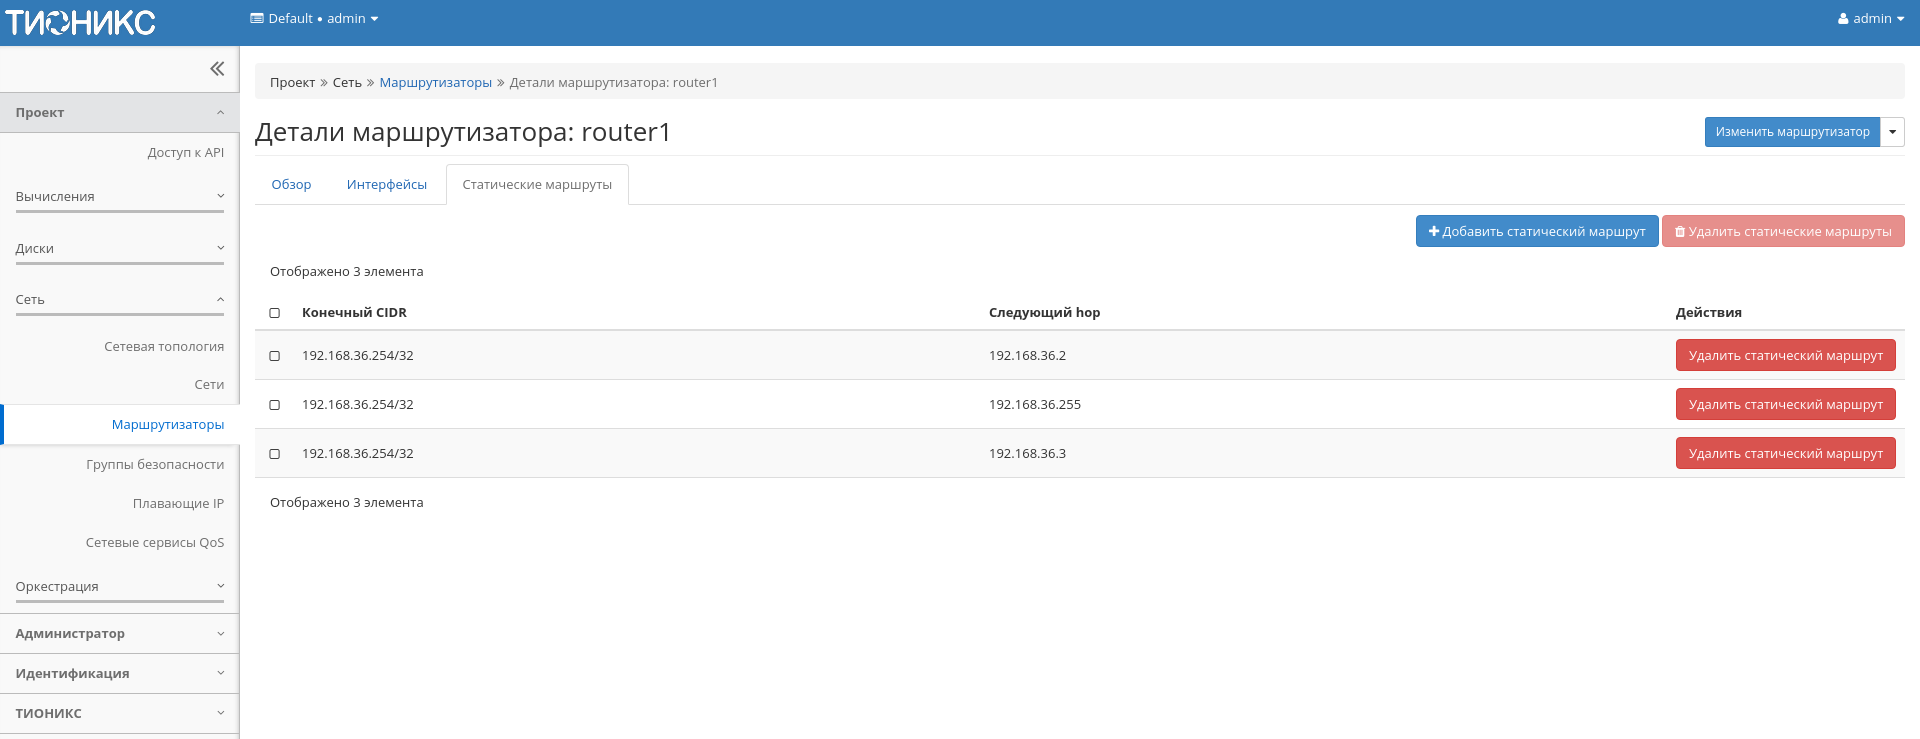
Task: Open the admin user menu
Action: coord(1870,19)
